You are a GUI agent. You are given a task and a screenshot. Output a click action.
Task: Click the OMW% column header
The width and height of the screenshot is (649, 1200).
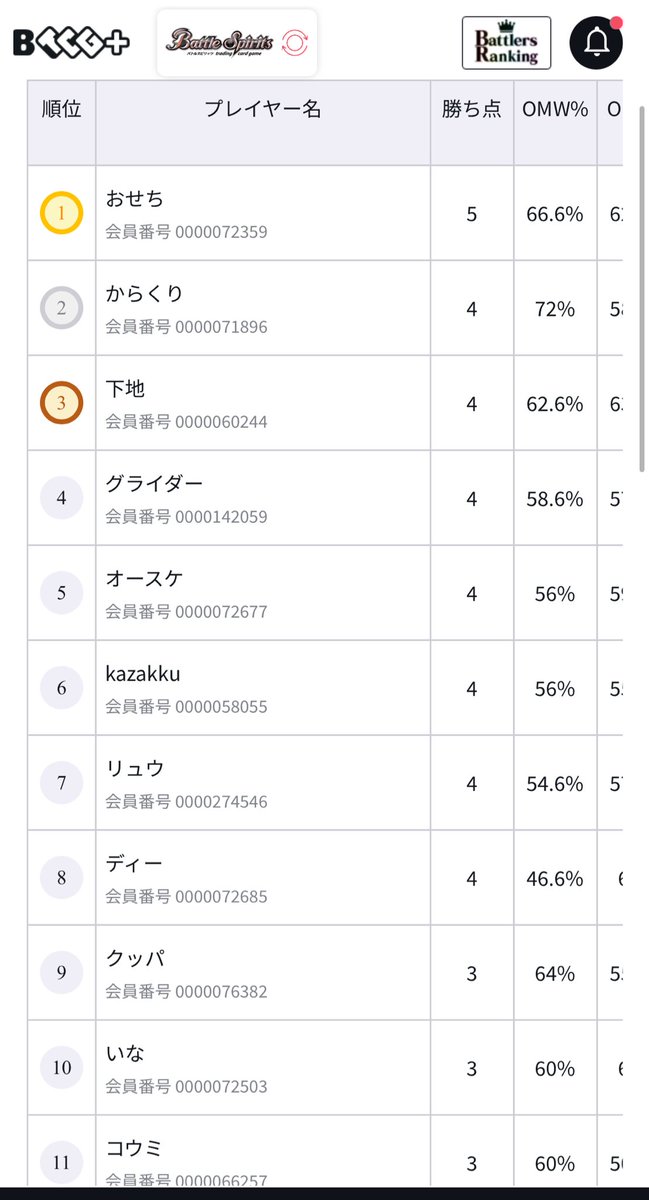555,110
